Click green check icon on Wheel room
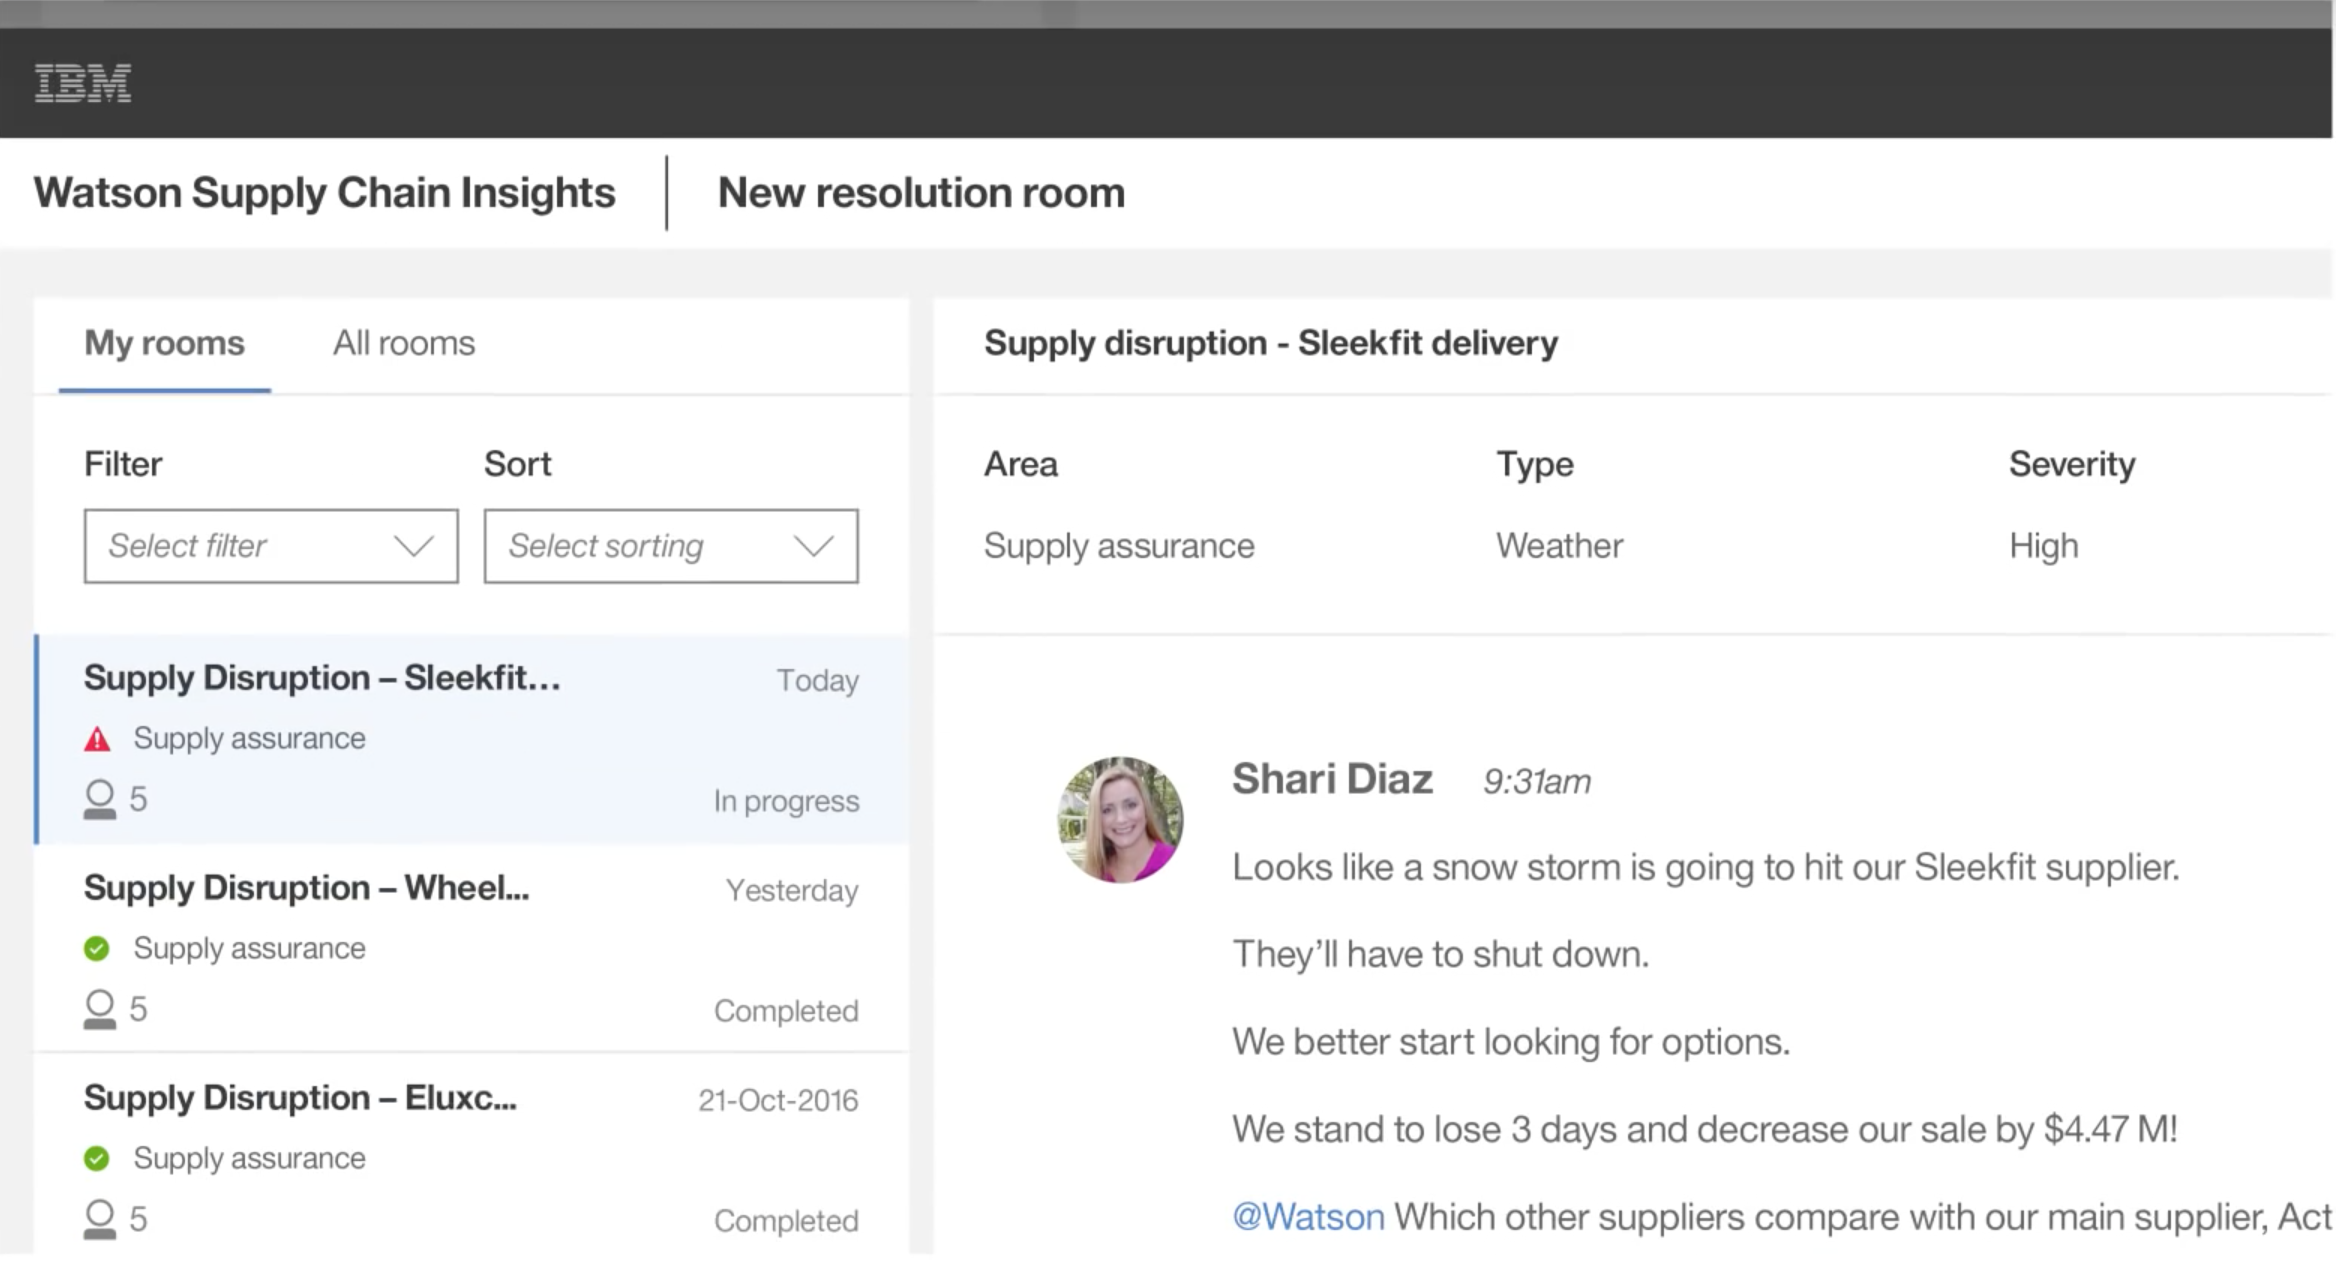 [97, 948]
